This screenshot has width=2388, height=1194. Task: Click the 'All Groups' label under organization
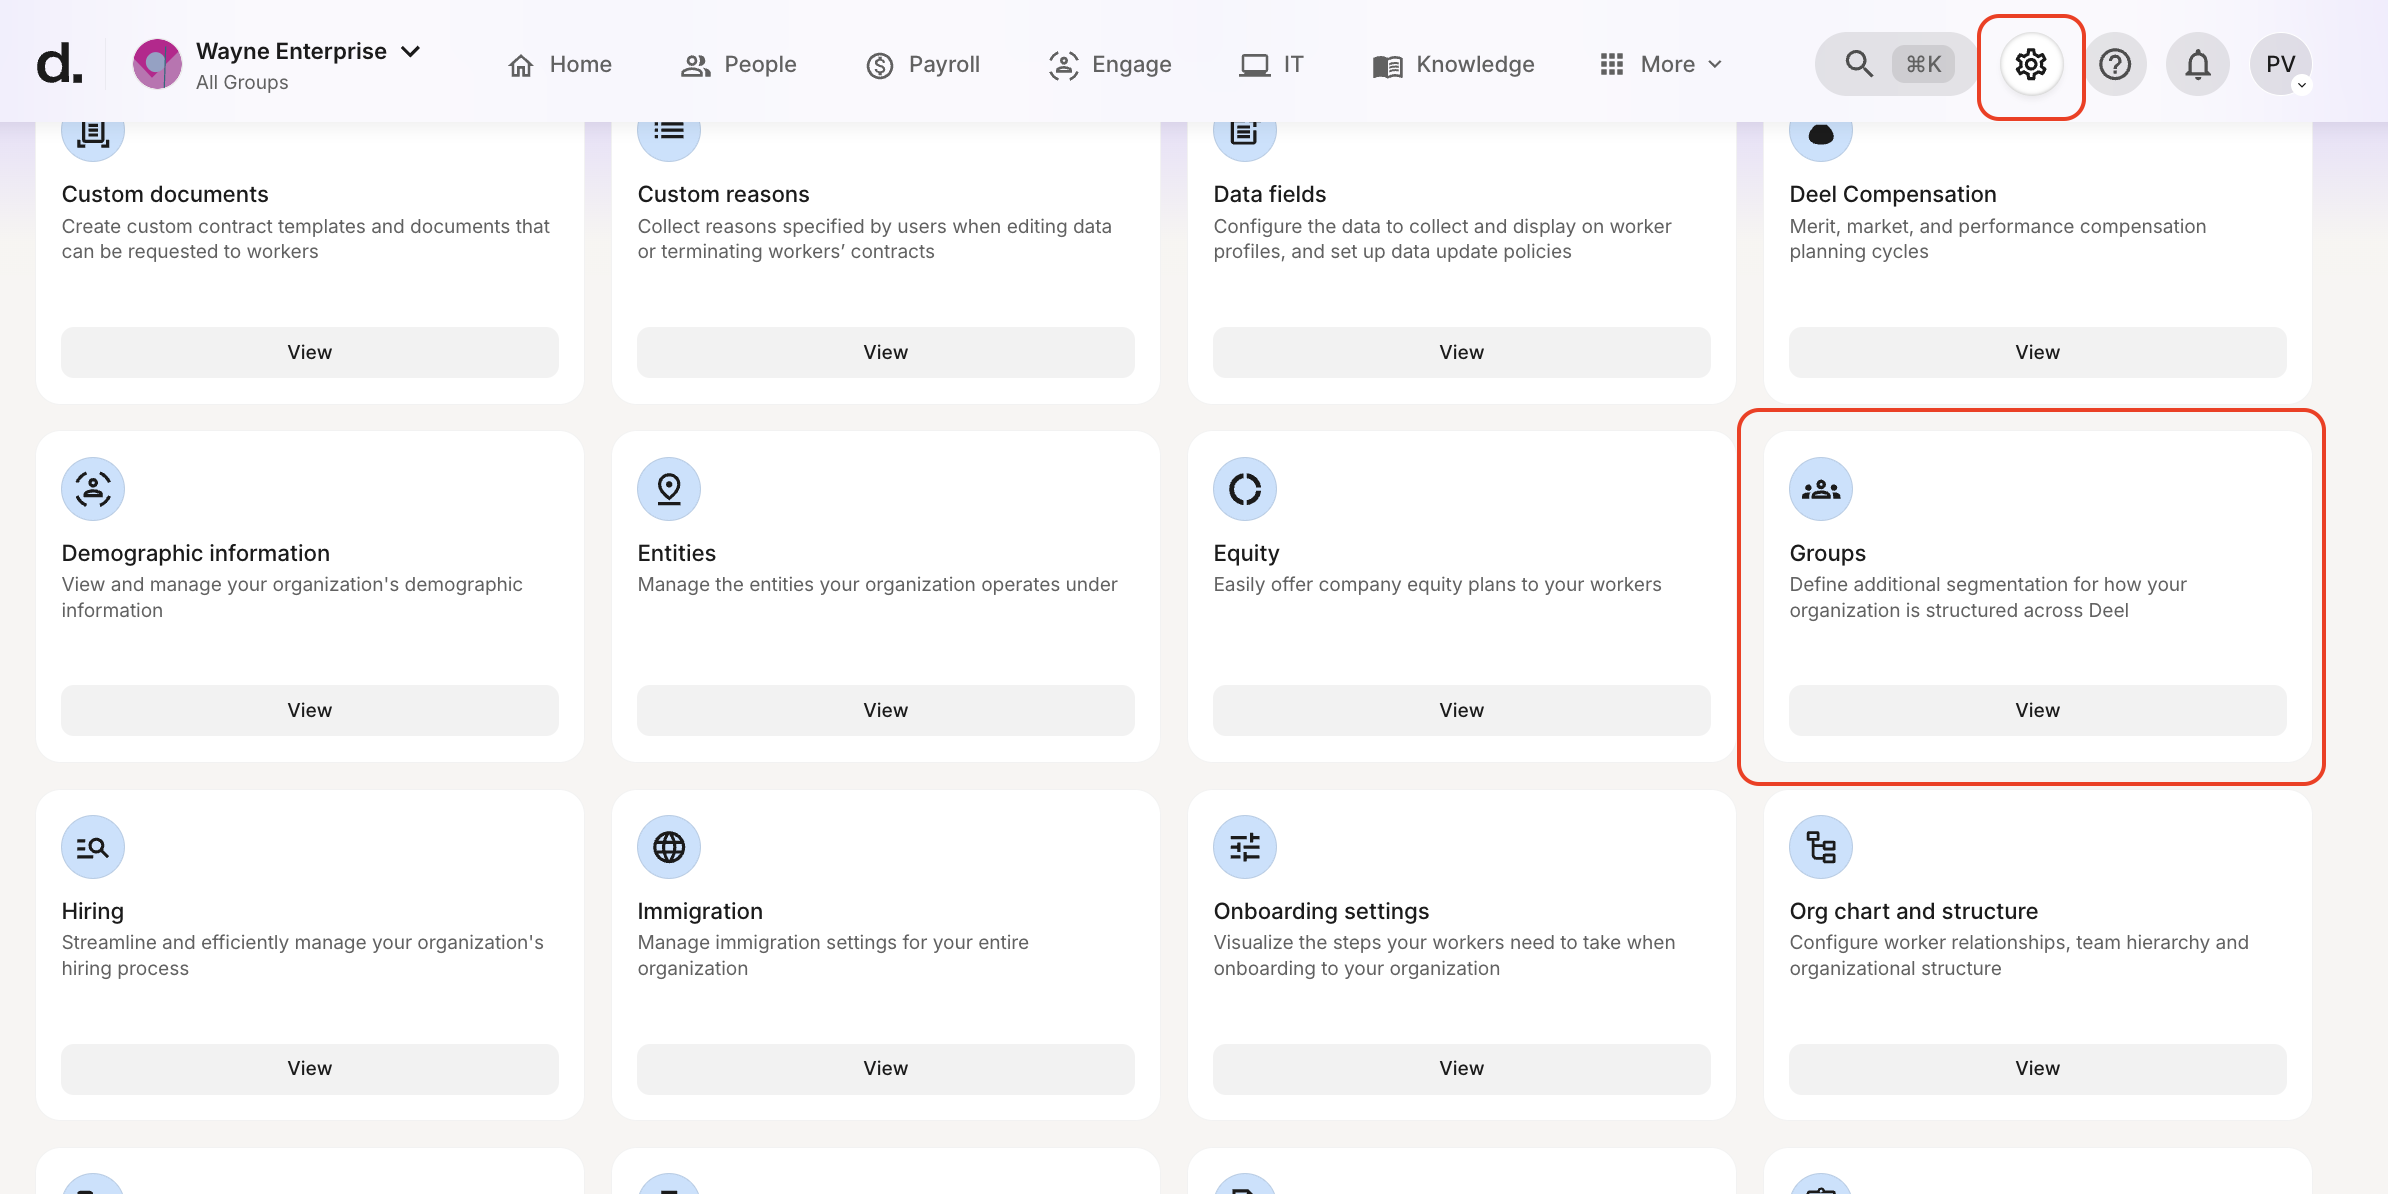click(x=242, y=82)
